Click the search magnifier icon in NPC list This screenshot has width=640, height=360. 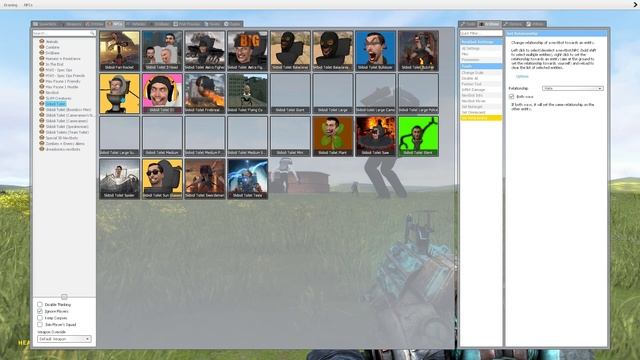92,33
